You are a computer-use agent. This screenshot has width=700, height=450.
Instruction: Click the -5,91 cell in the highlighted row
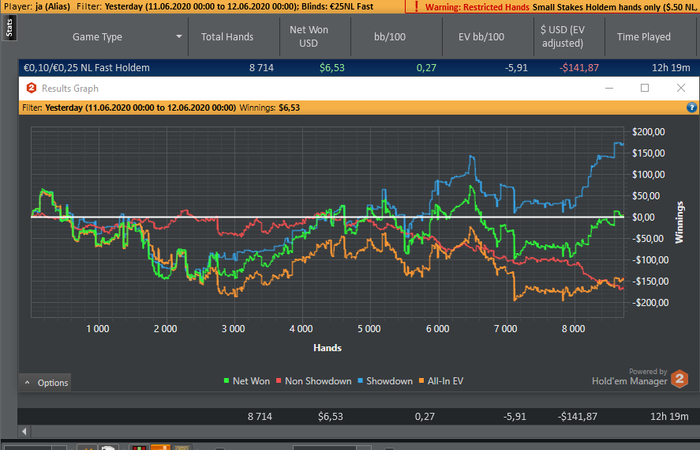[x=516, y=68]
